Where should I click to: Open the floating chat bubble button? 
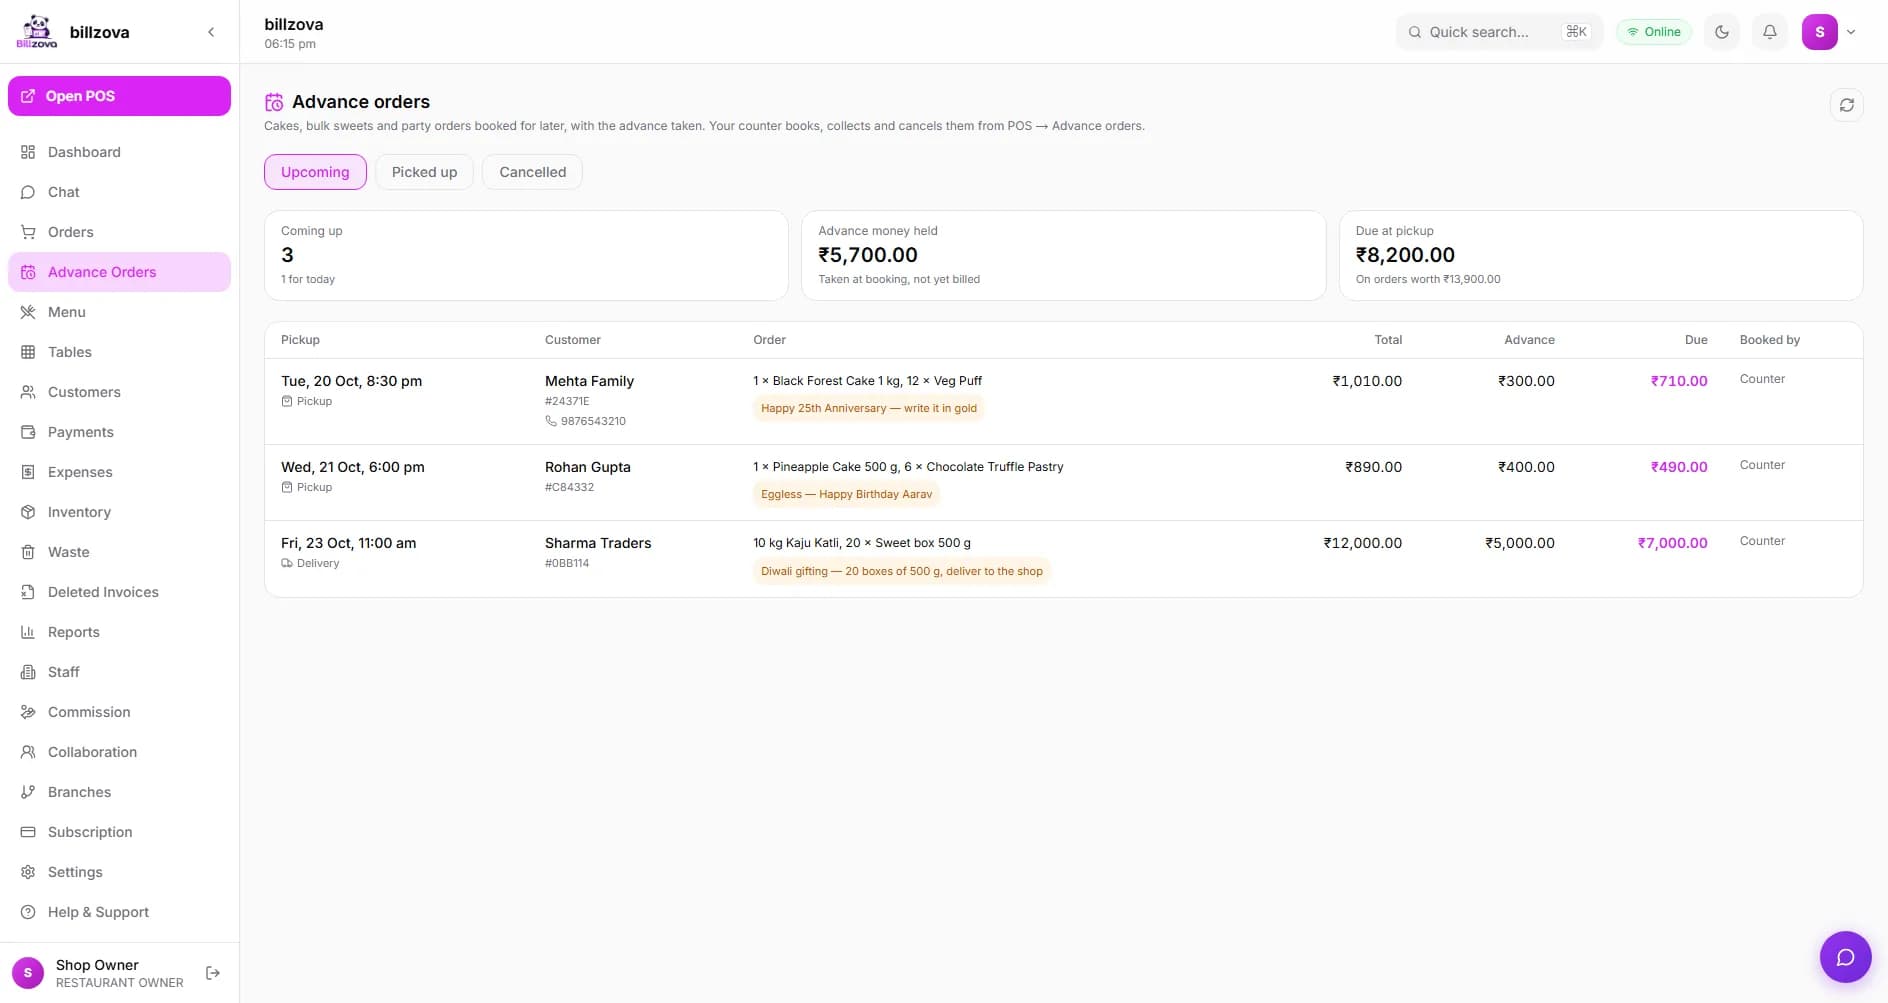1846,957
